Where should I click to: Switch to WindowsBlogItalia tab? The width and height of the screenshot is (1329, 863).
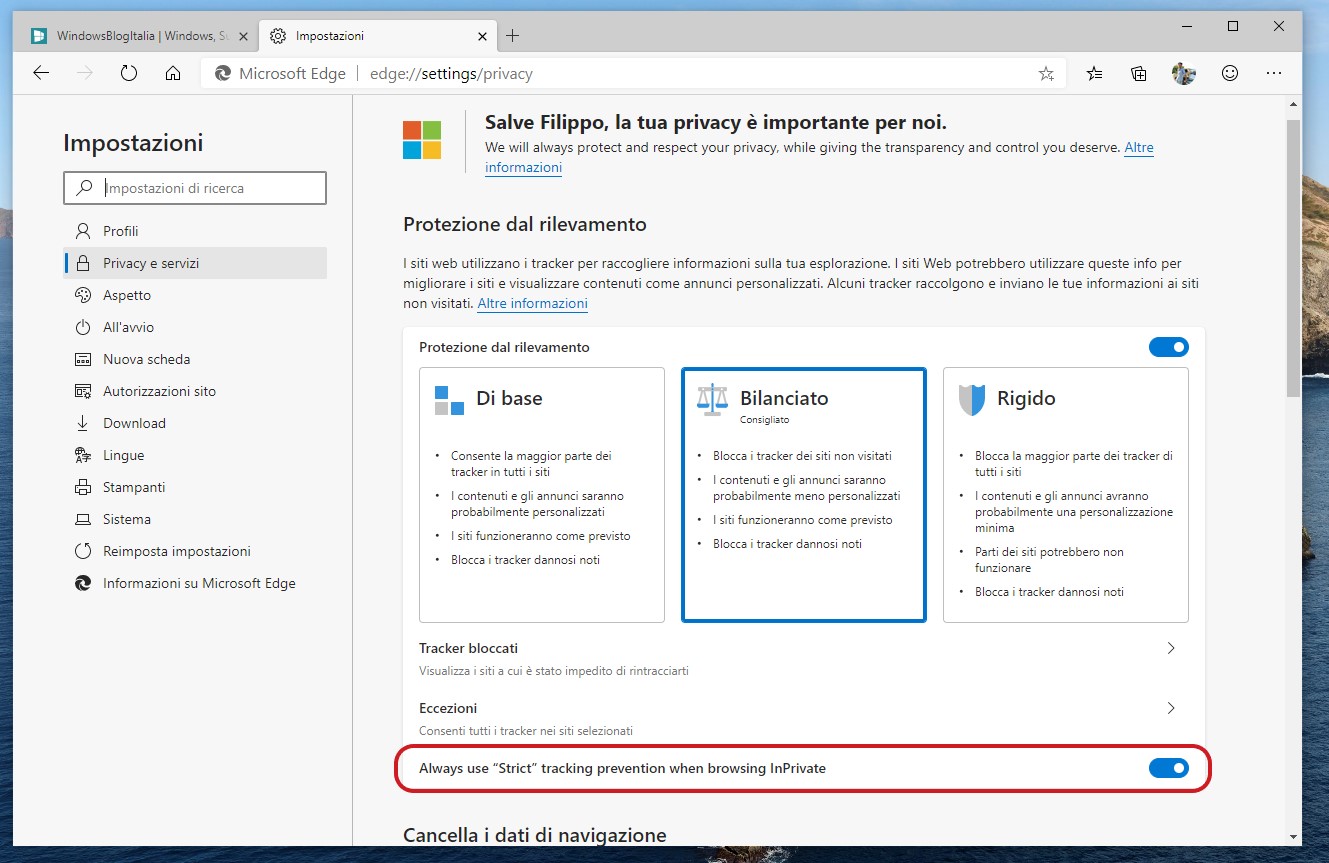(x=138, y=36)
